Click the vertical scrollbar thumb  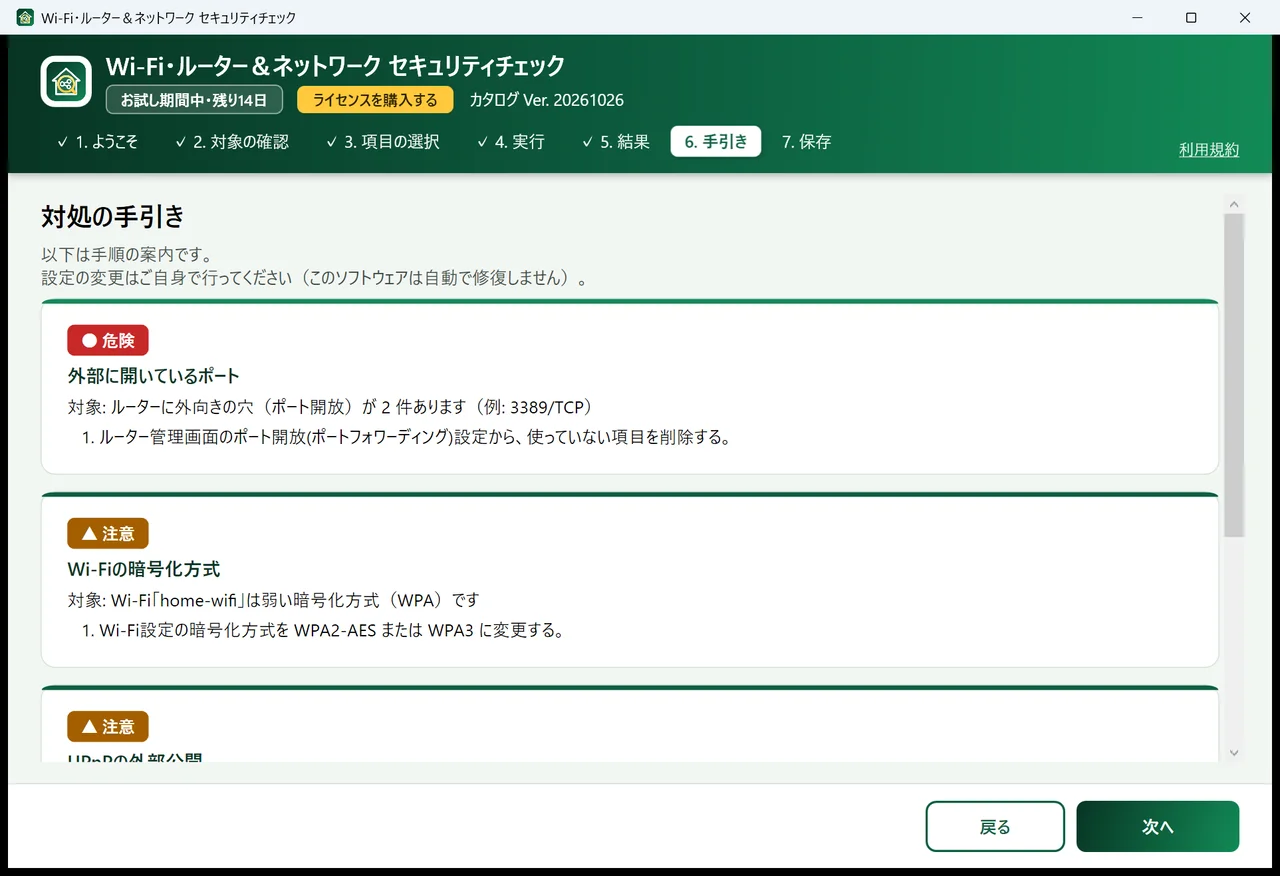(1234, 375)
